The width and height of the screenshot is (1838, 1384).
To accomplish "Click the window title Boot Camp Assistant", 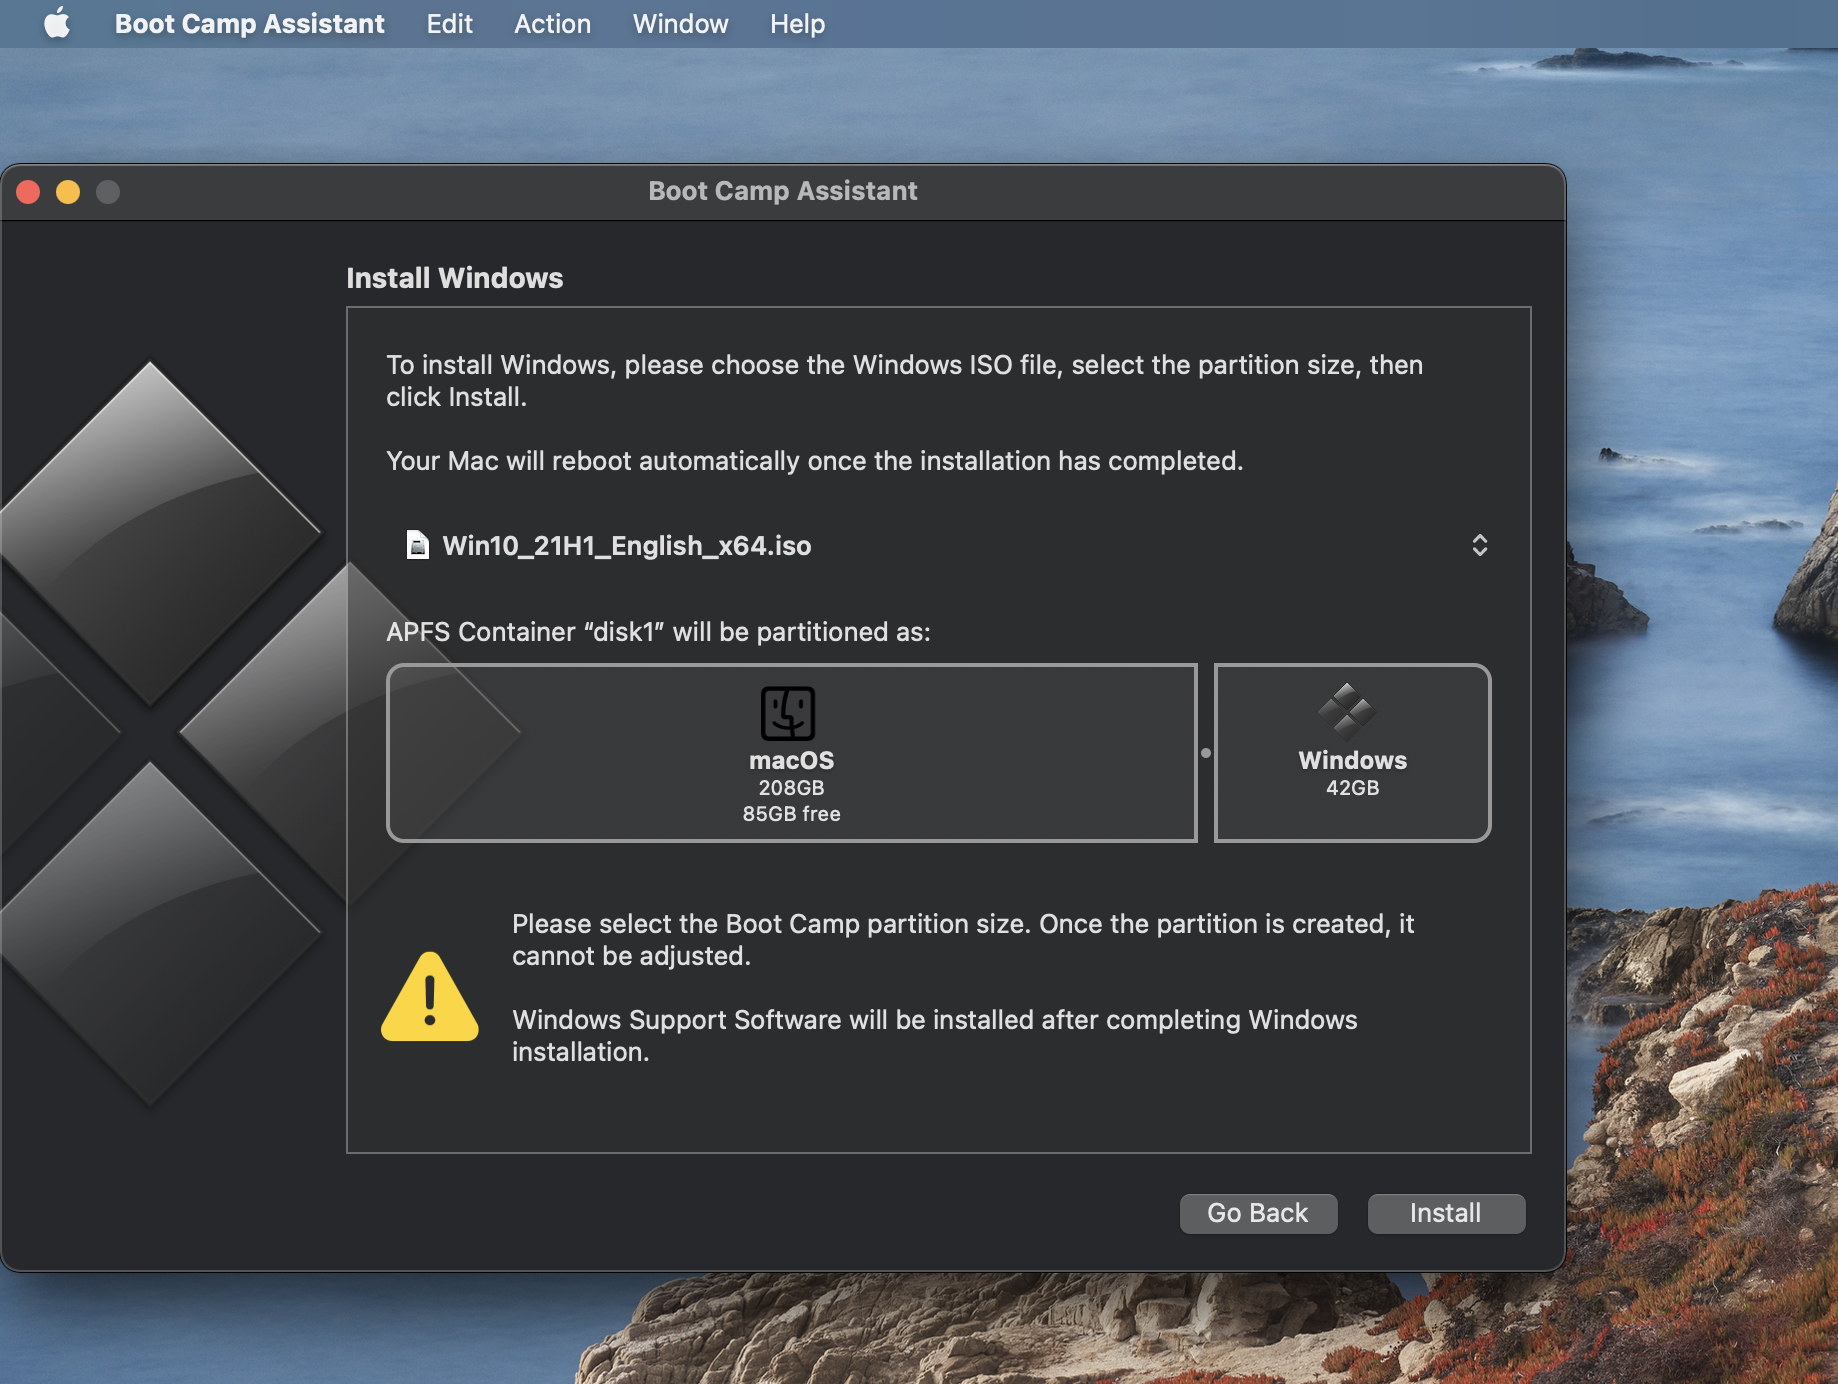I will click(783, 191).
